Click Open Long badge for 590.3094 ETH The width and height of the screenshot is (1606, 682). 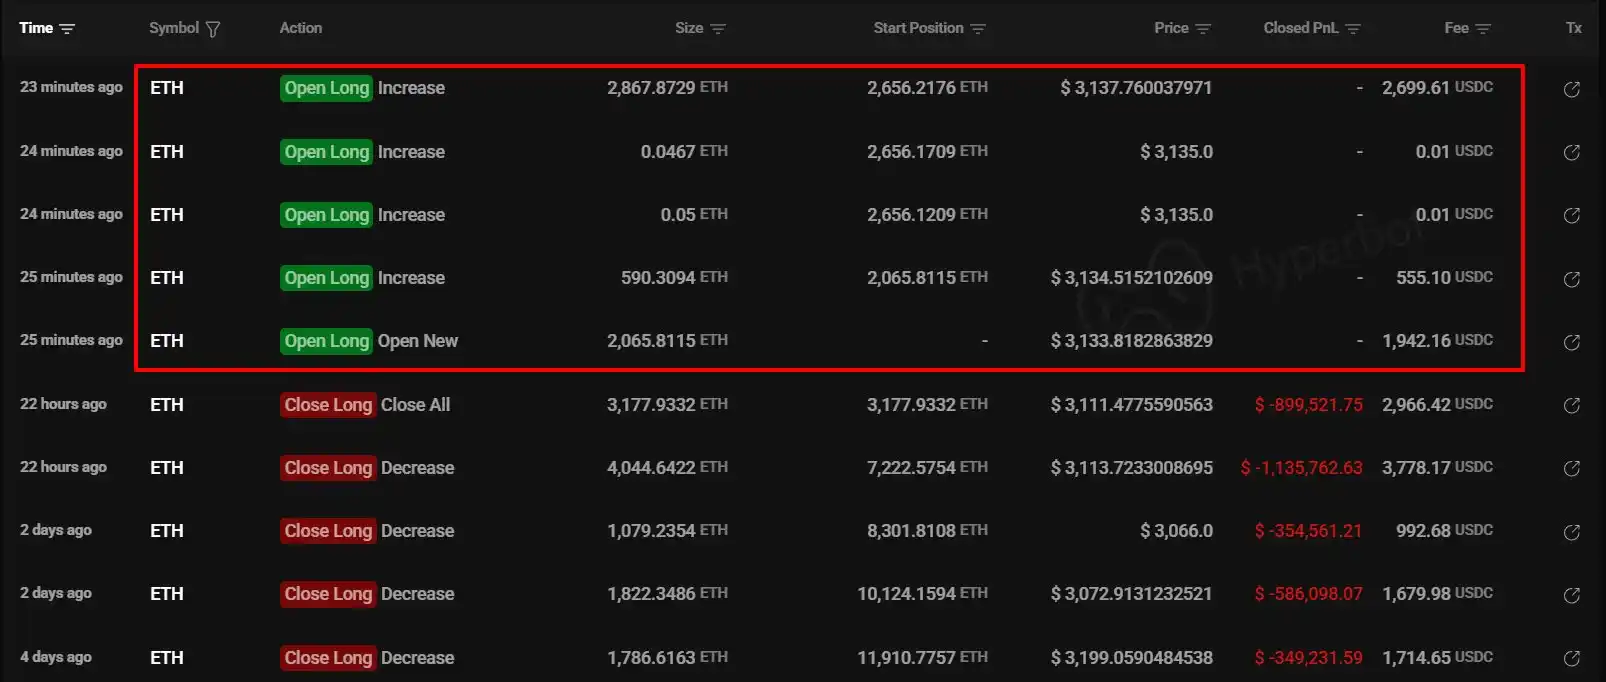click(x=327, y=278)
